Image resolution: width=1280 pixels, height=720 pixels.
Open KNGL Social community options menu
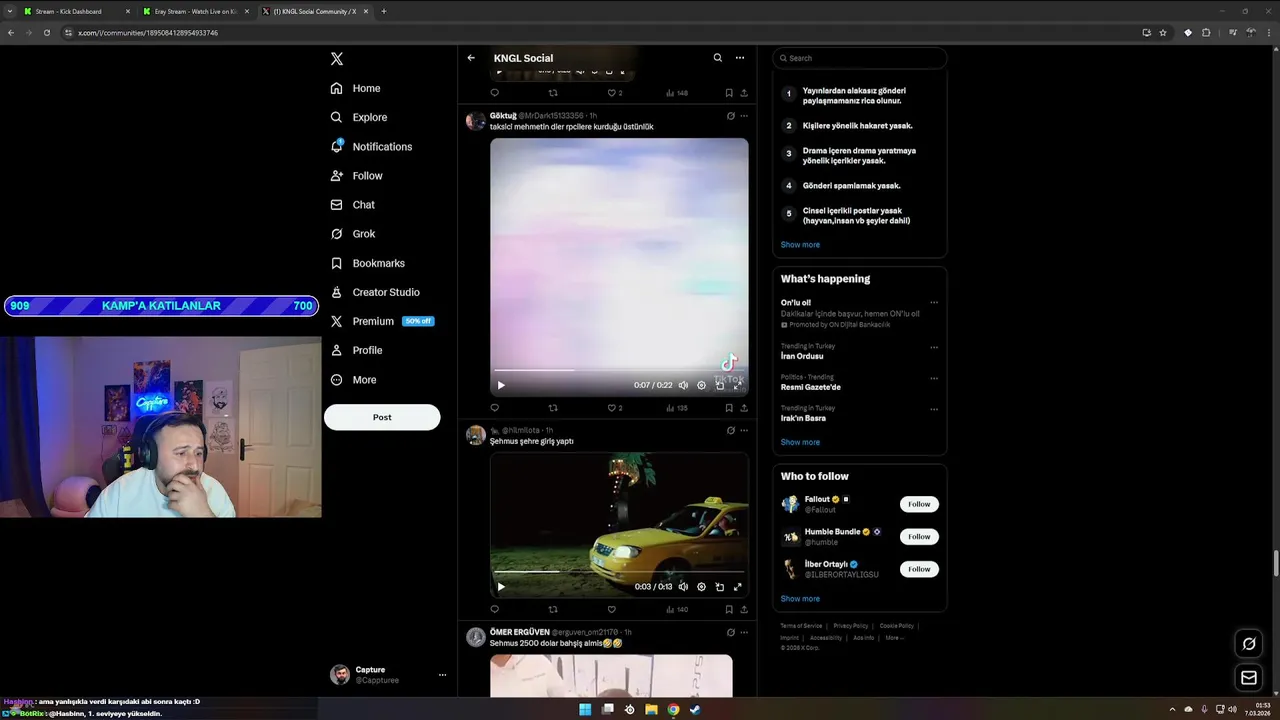click(740, 58)
